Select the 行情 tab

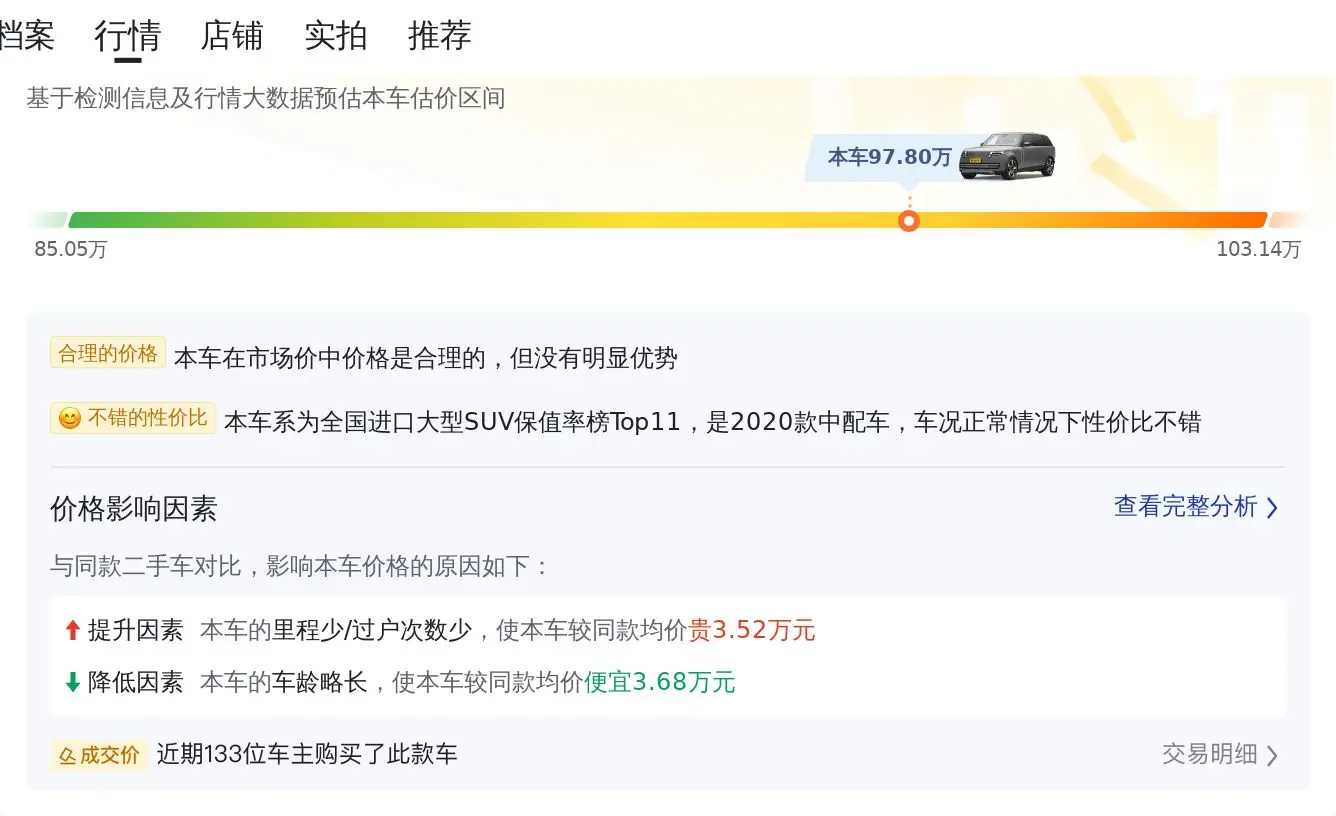(127, 36)
